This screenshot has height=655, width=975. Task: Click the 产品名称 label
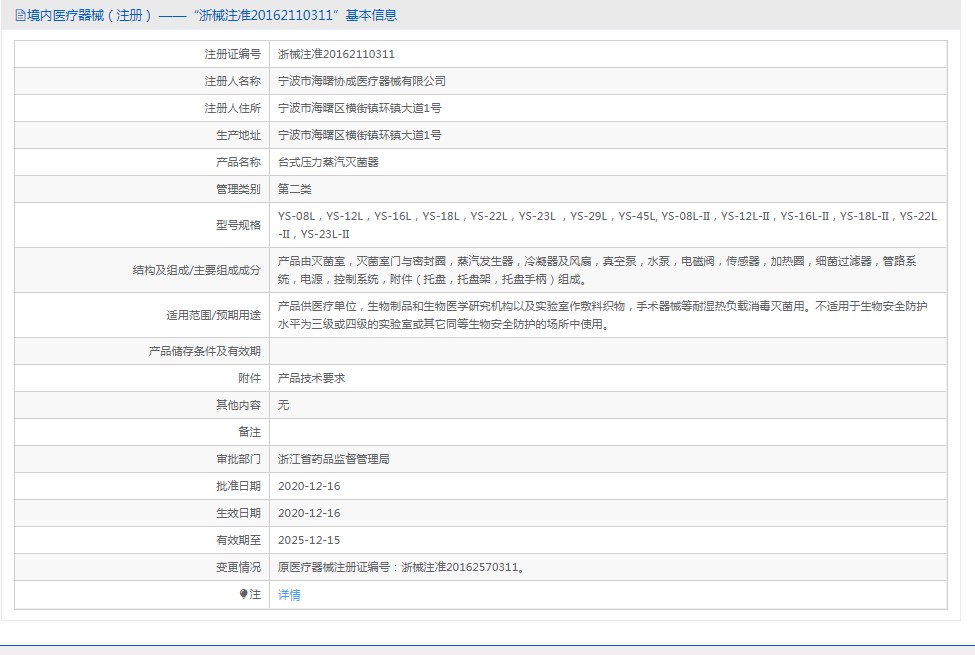(238, 162)
